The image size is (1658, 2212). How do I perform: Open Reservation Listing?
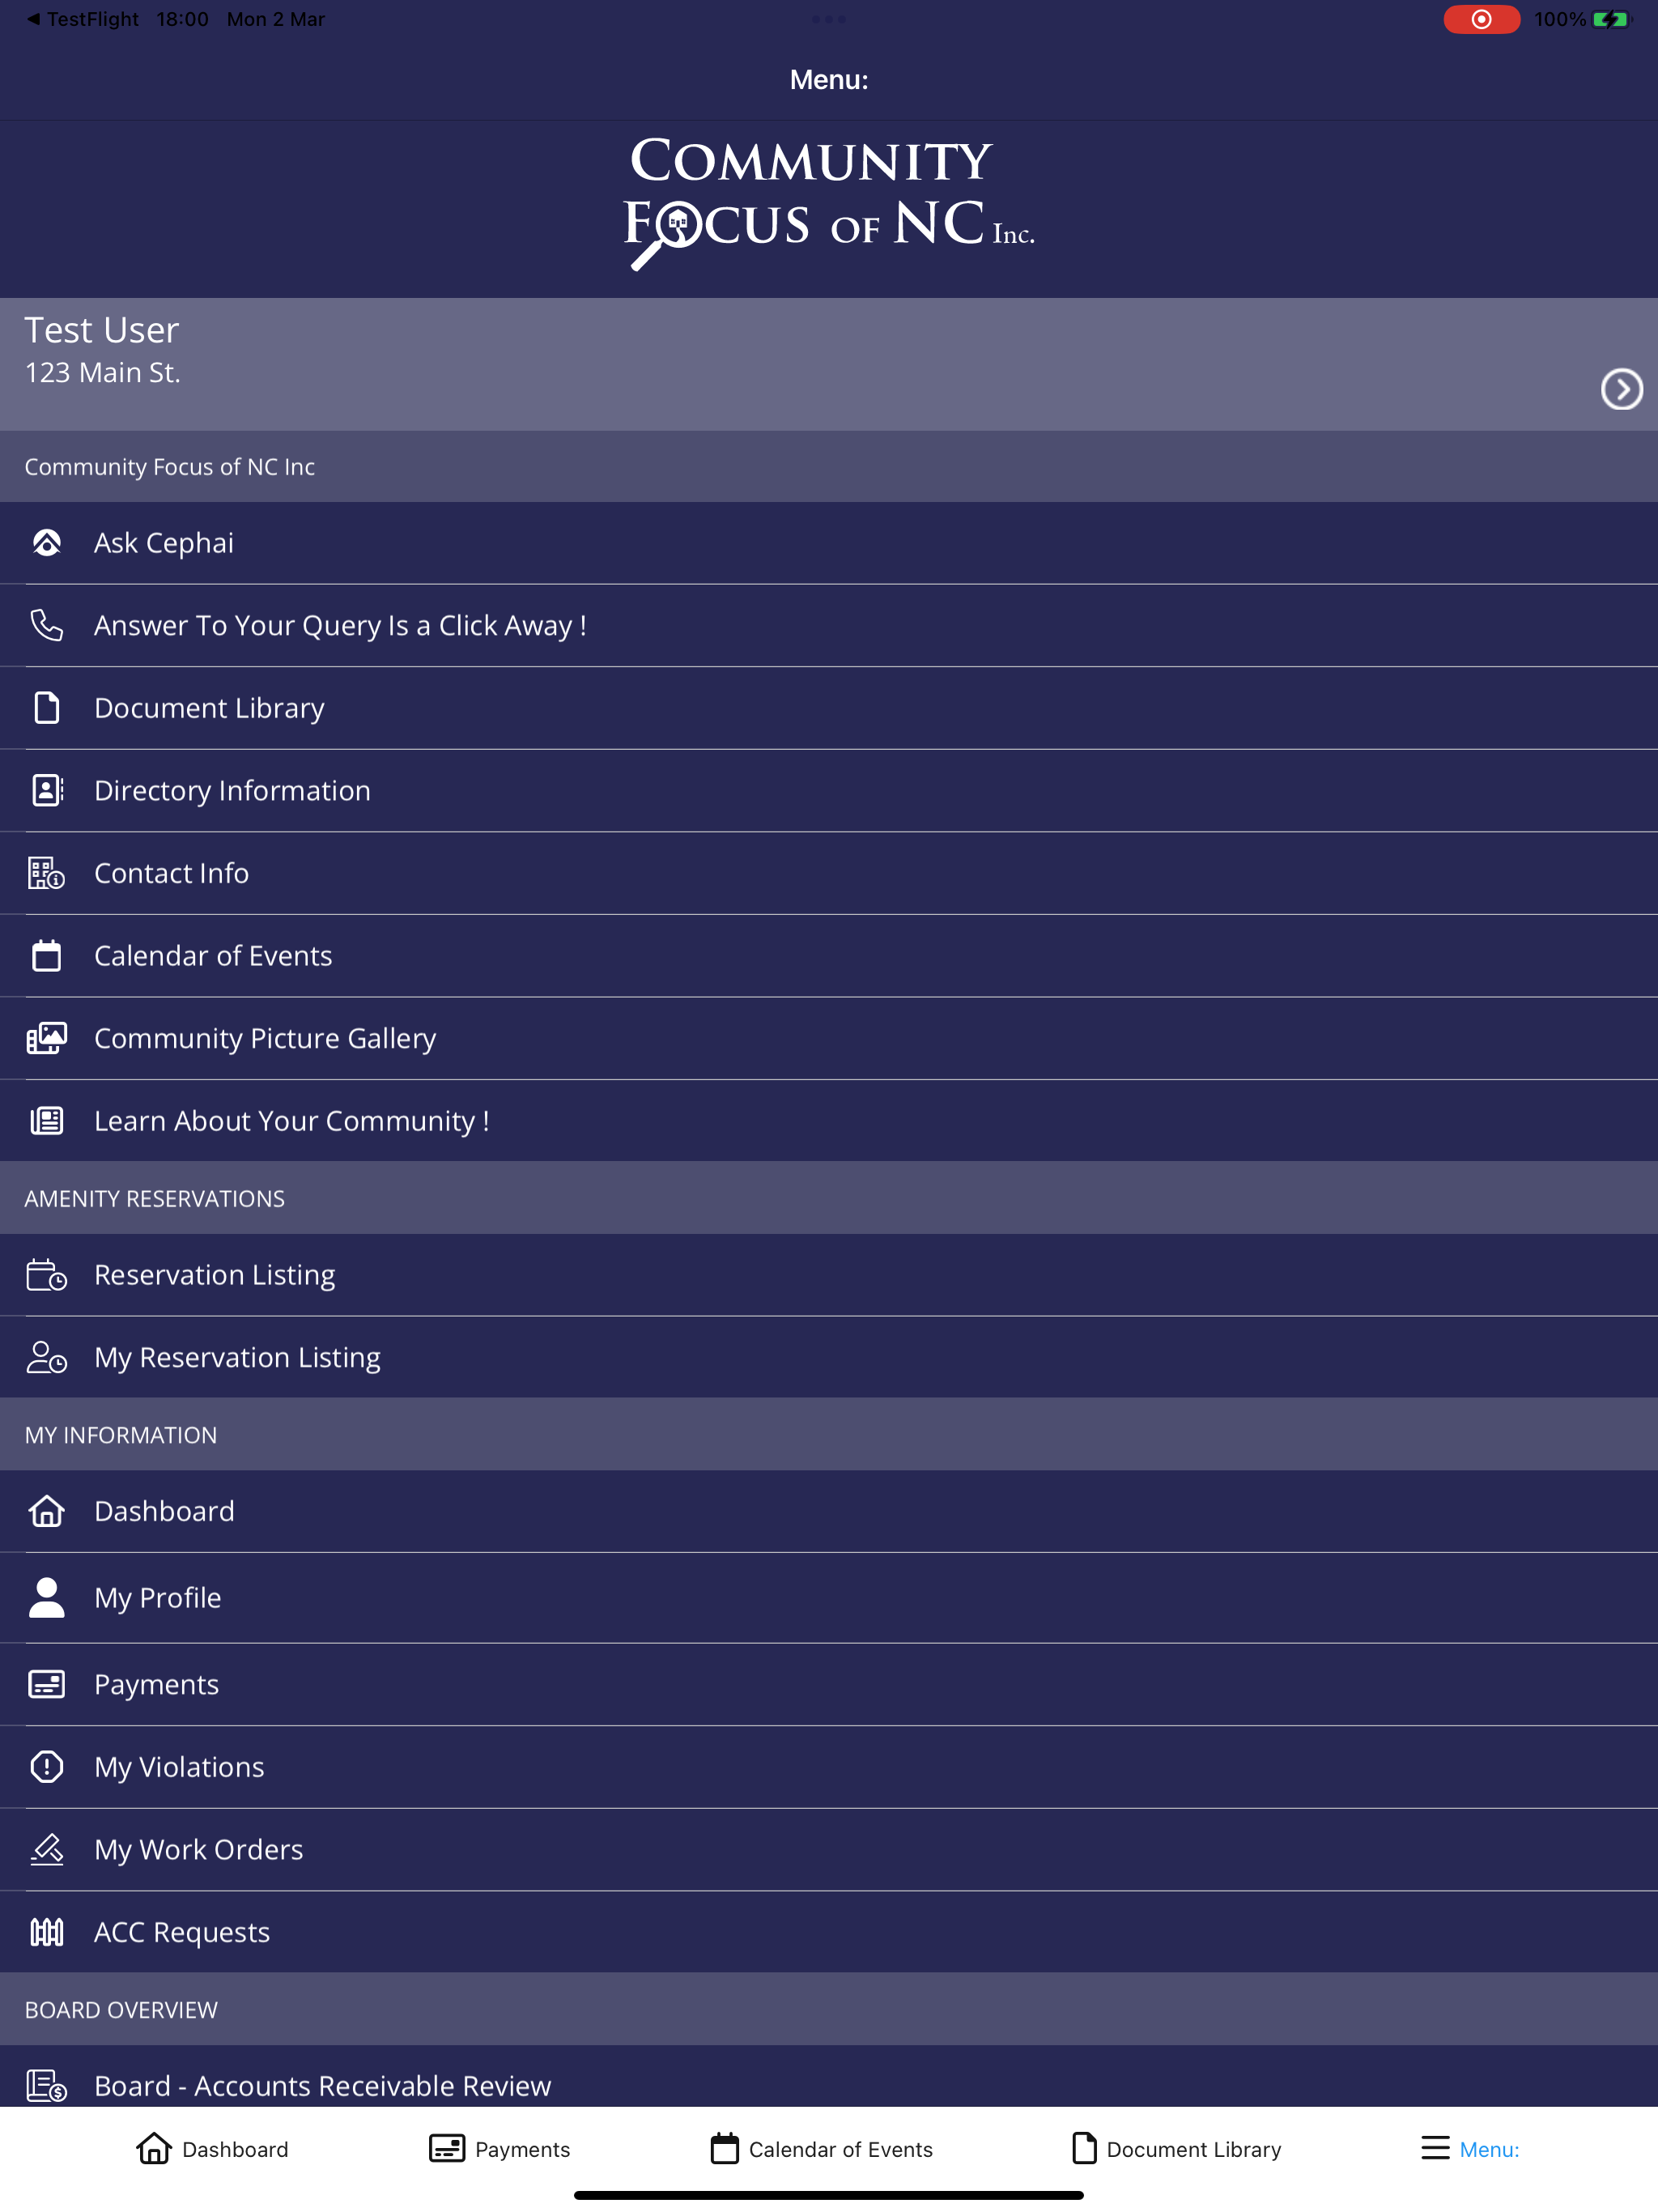tap(829, 1275)
